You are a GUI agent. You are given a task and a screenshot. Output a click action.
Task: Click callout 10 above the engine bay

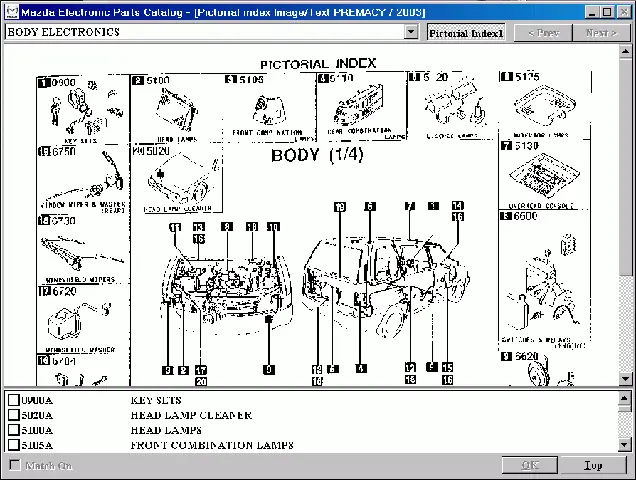[273, 226]
